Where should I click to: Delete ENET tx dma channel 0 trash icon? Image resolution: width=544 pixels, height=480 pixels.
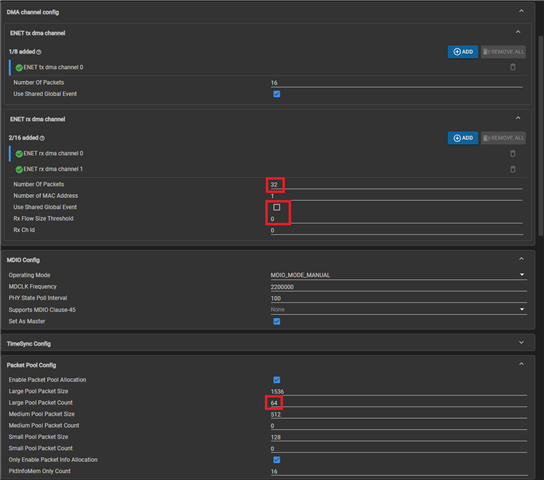(512, 67)
